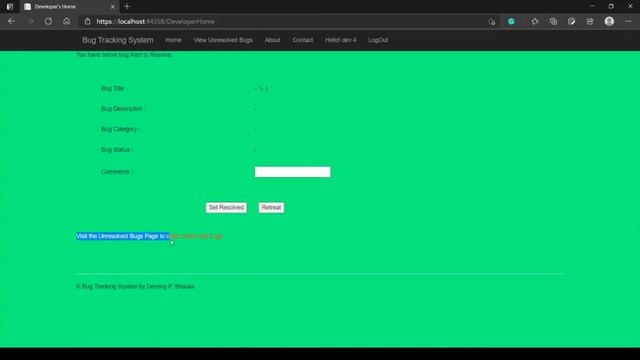Restore down the browser window

tap(611, 7)
